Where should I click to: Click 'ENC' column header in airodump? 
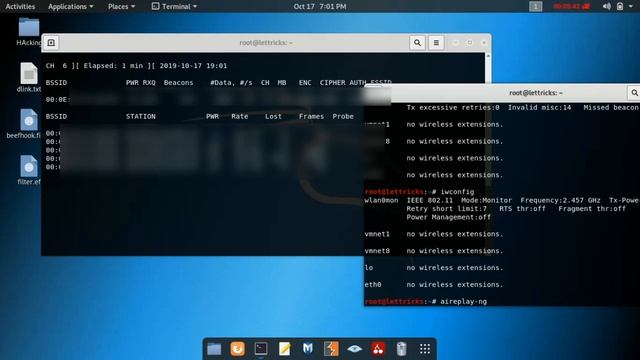click(x=305, y=82)
